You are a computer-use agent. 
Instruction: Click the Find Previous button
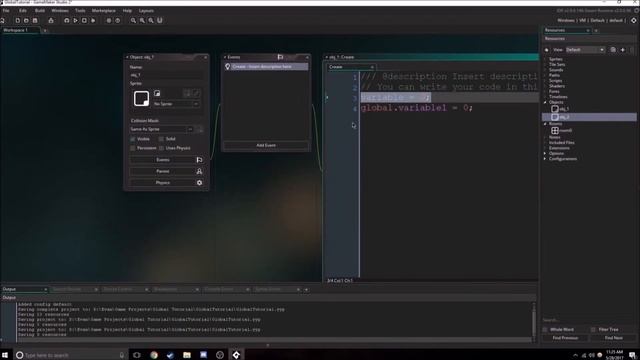[565, 338]
